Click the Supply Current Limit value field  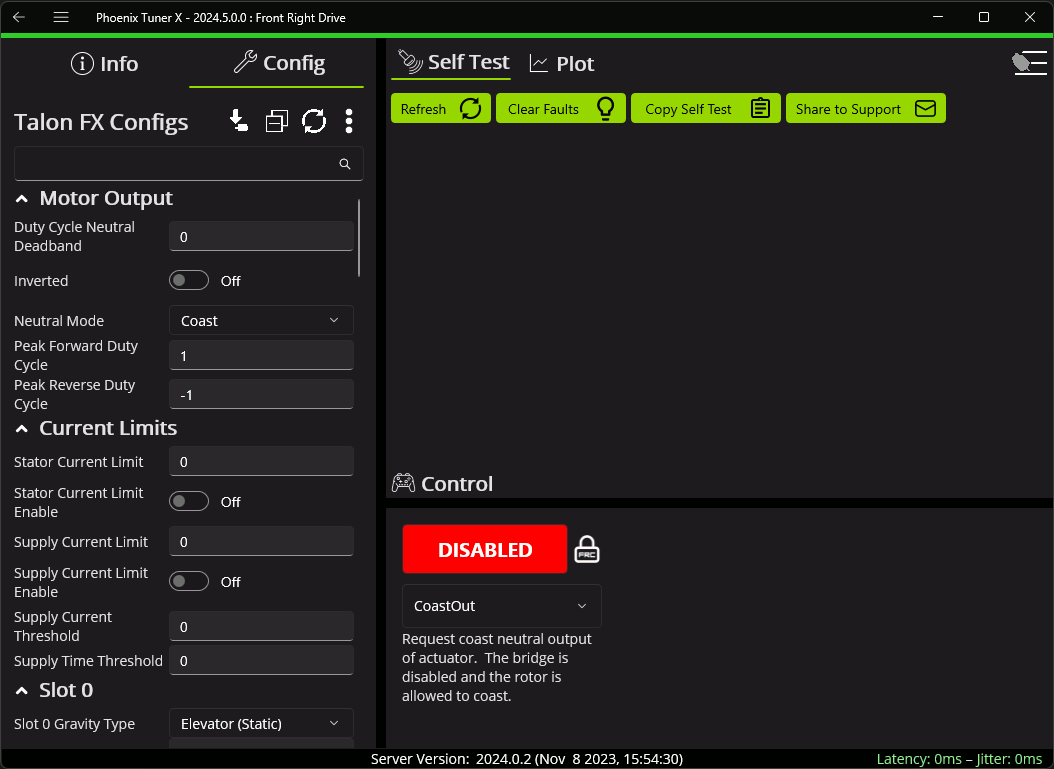[261, 542]
